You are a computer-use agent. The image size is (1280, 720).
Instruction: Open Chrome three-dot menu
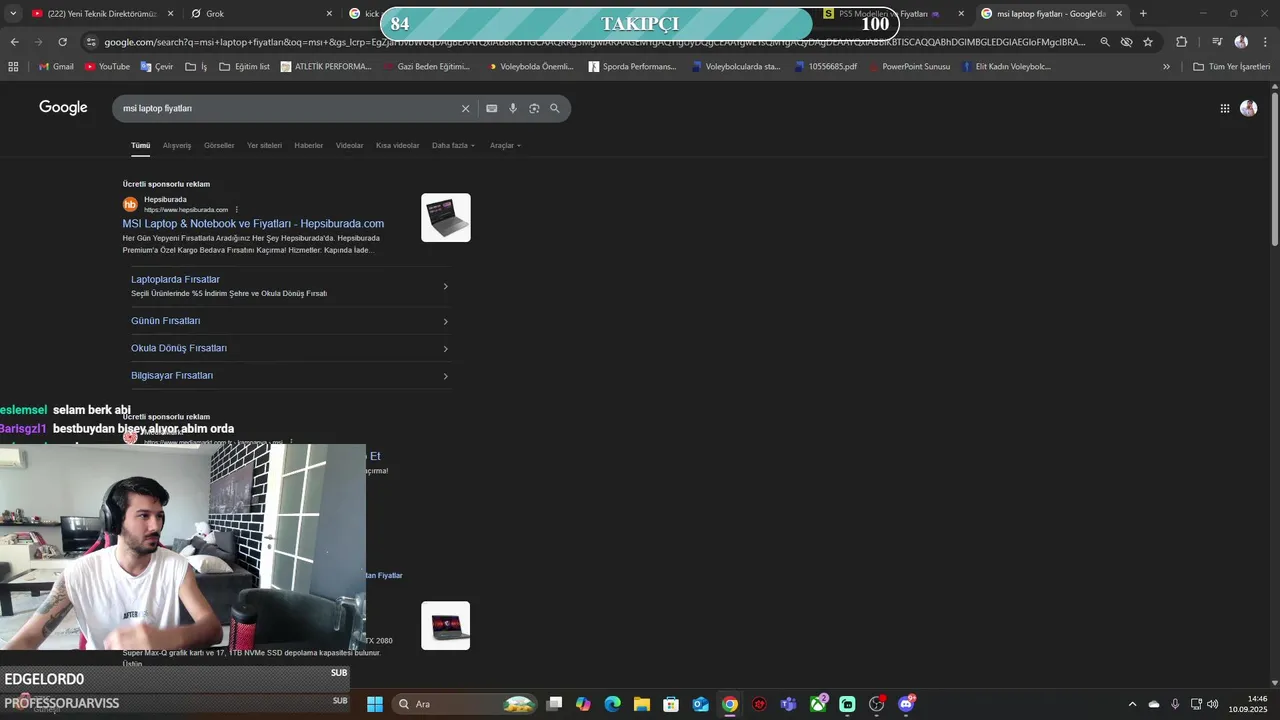(x=1264, y=42)
